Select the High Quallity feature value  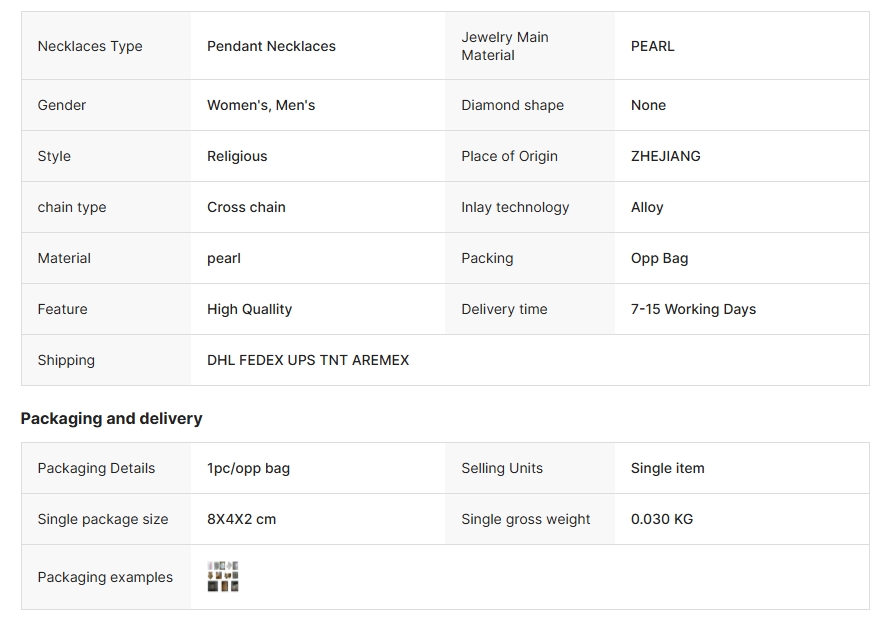coord(249,309)
